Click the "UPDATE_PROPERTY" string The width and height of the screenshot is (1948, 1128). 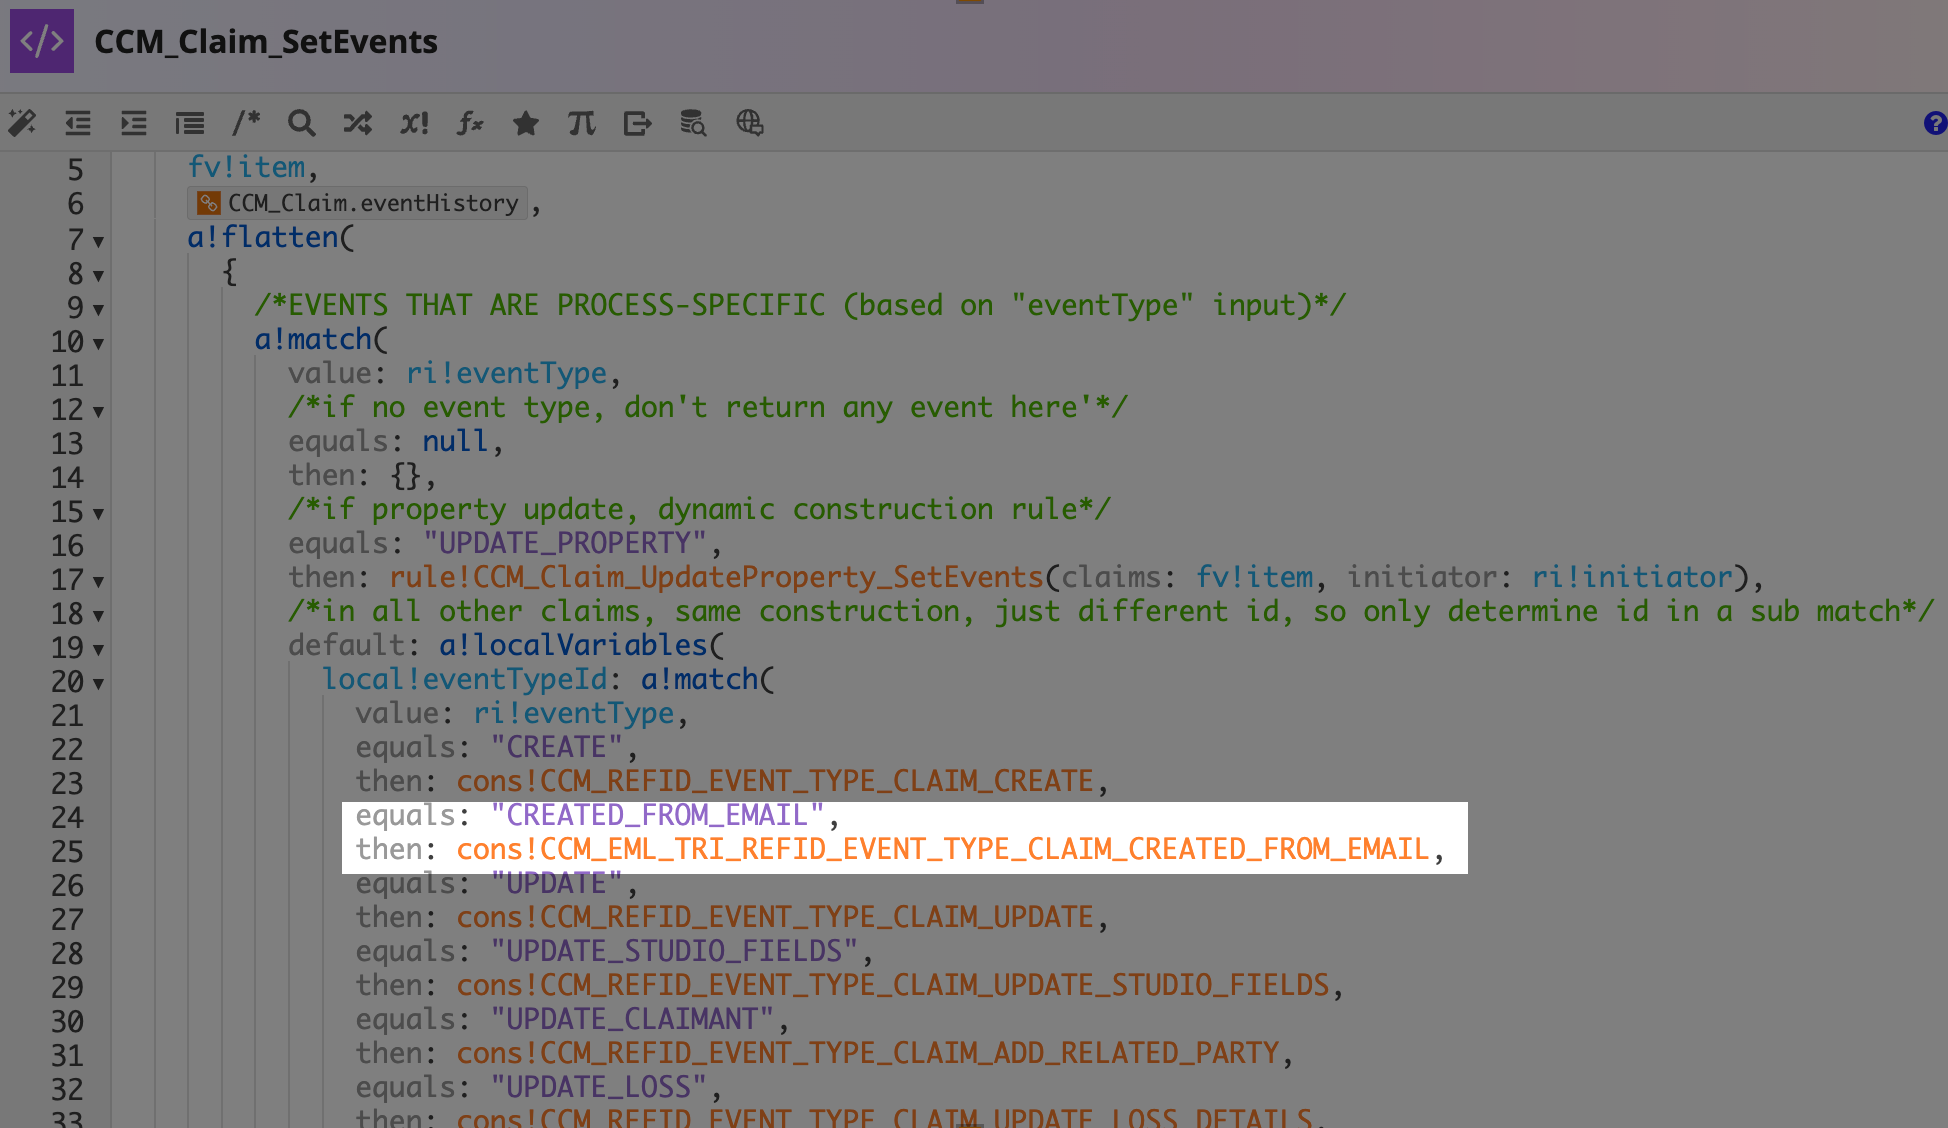coord(565,543)
